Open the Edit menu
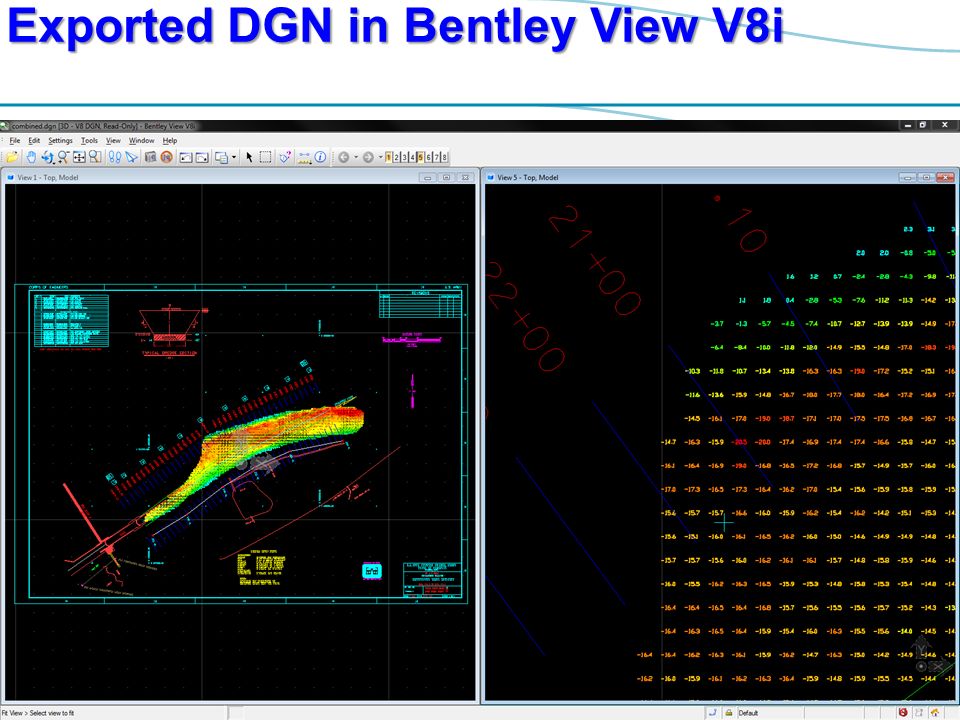The height and width of the screenshot is (720, 960). tap(34, 141)
